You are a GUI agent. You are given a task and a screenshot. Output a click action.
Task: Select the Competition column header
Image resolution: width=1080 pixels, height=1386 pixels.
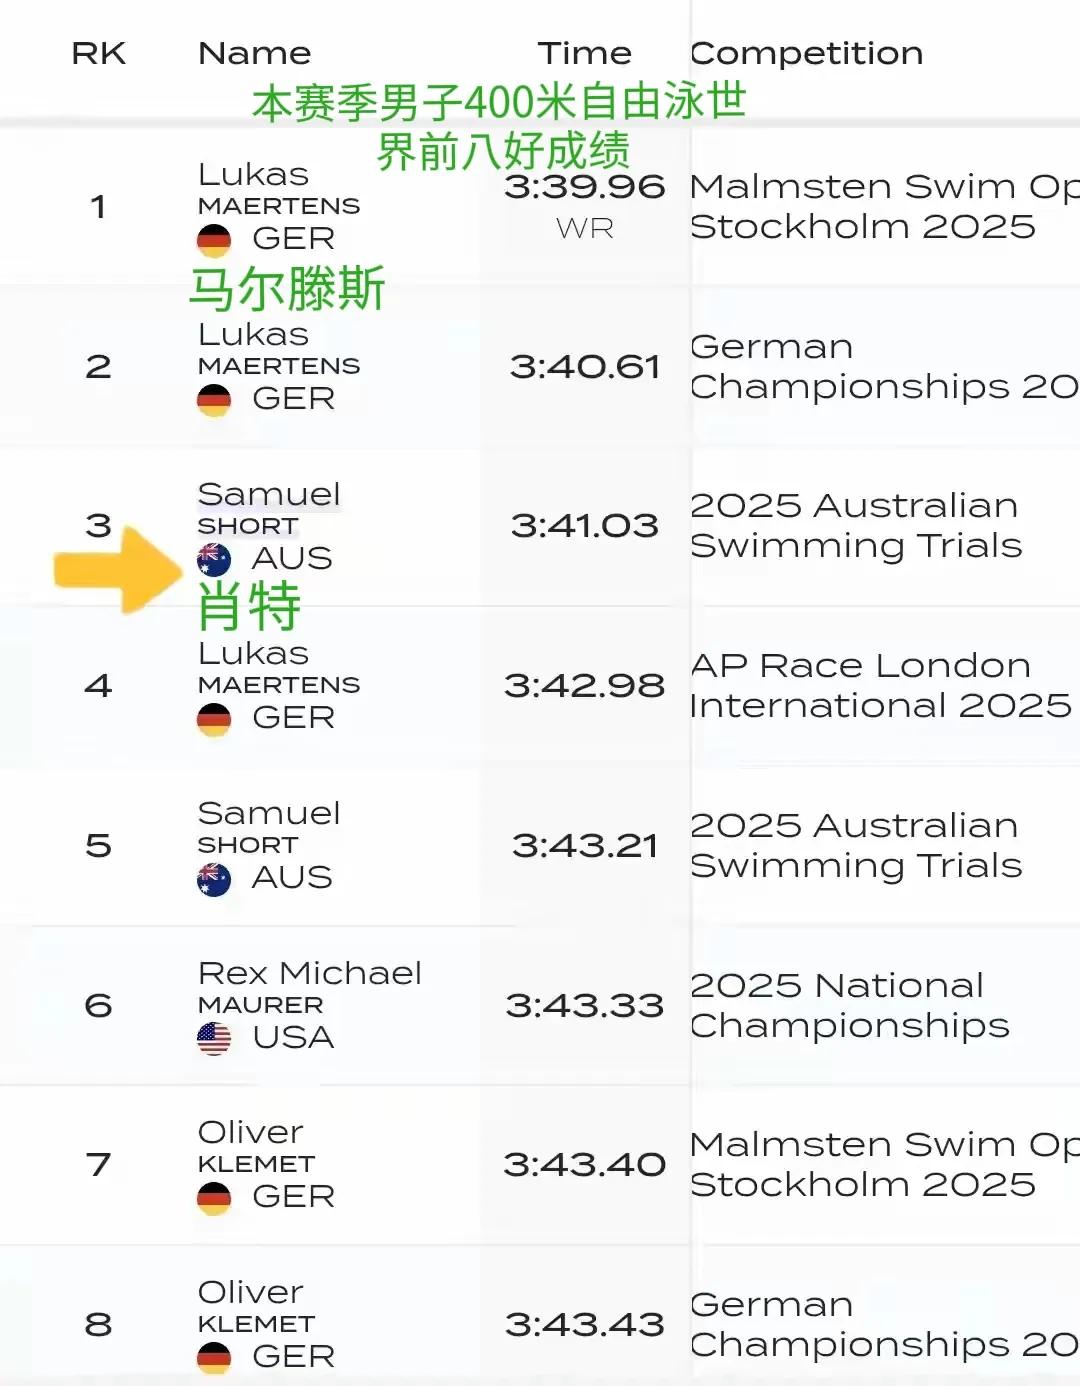click(806, 53)
